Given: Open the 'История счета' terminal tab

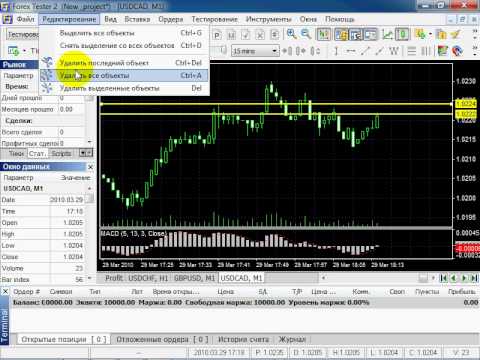Looking at the screenshot, I should pos(243,339).
